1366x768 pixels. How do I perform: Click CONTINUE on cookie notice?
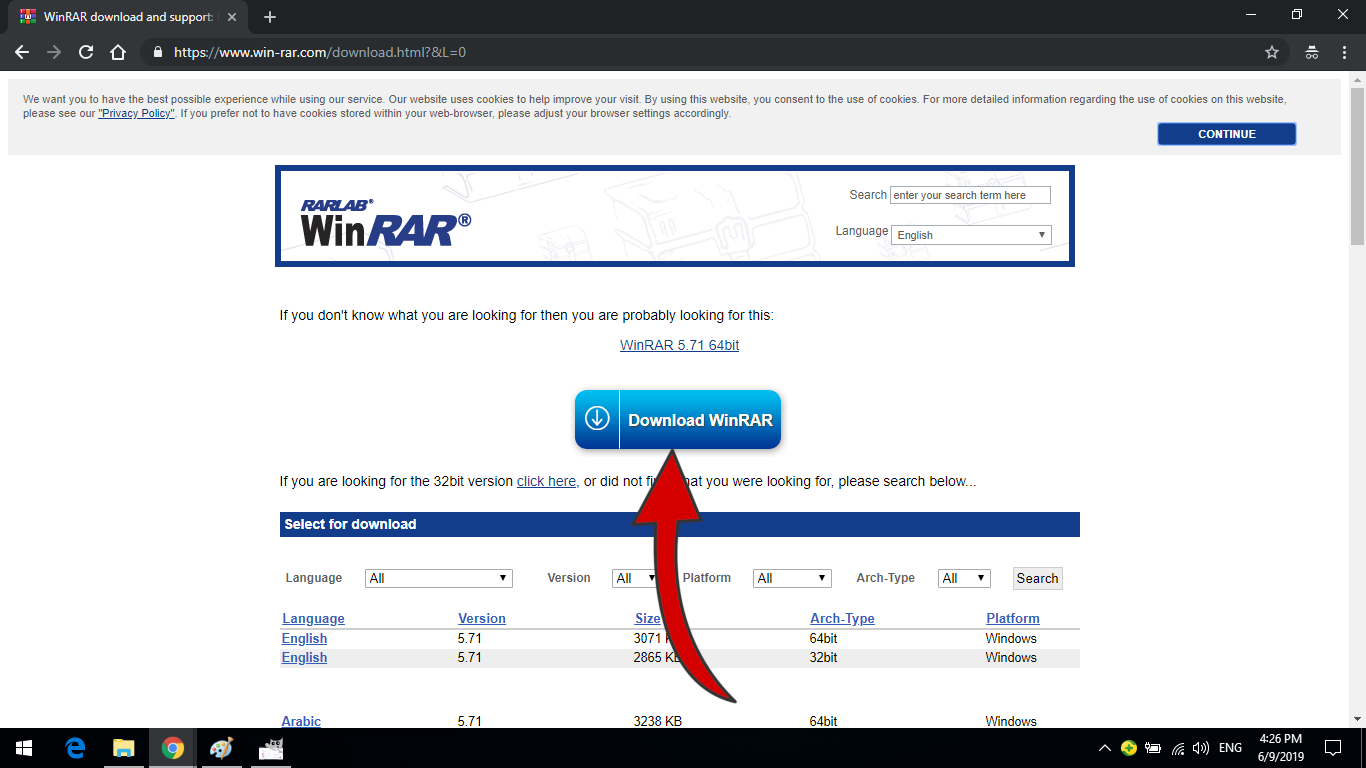pyautogui.click(x=1227, y=134)
